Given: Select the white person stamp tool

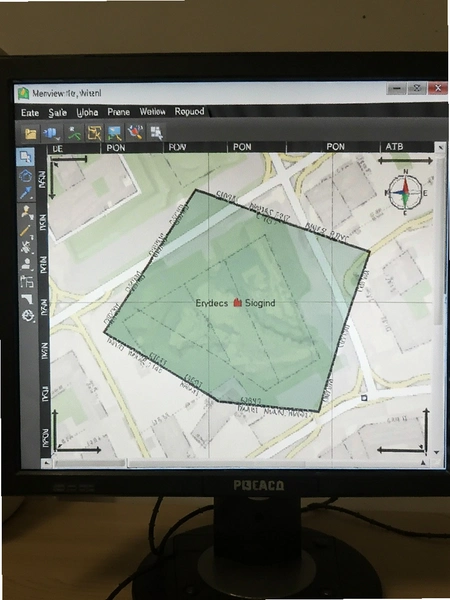Looking at the screenshot, I should point(26,264).
